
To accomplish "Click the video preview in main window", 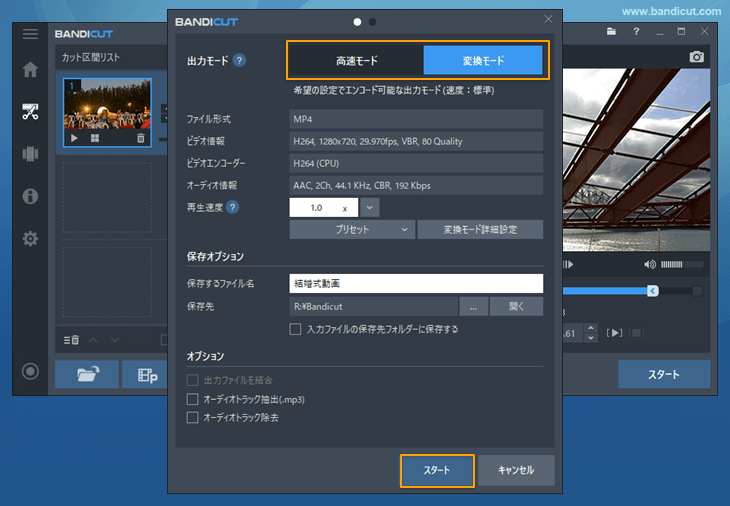I will 636,160.
